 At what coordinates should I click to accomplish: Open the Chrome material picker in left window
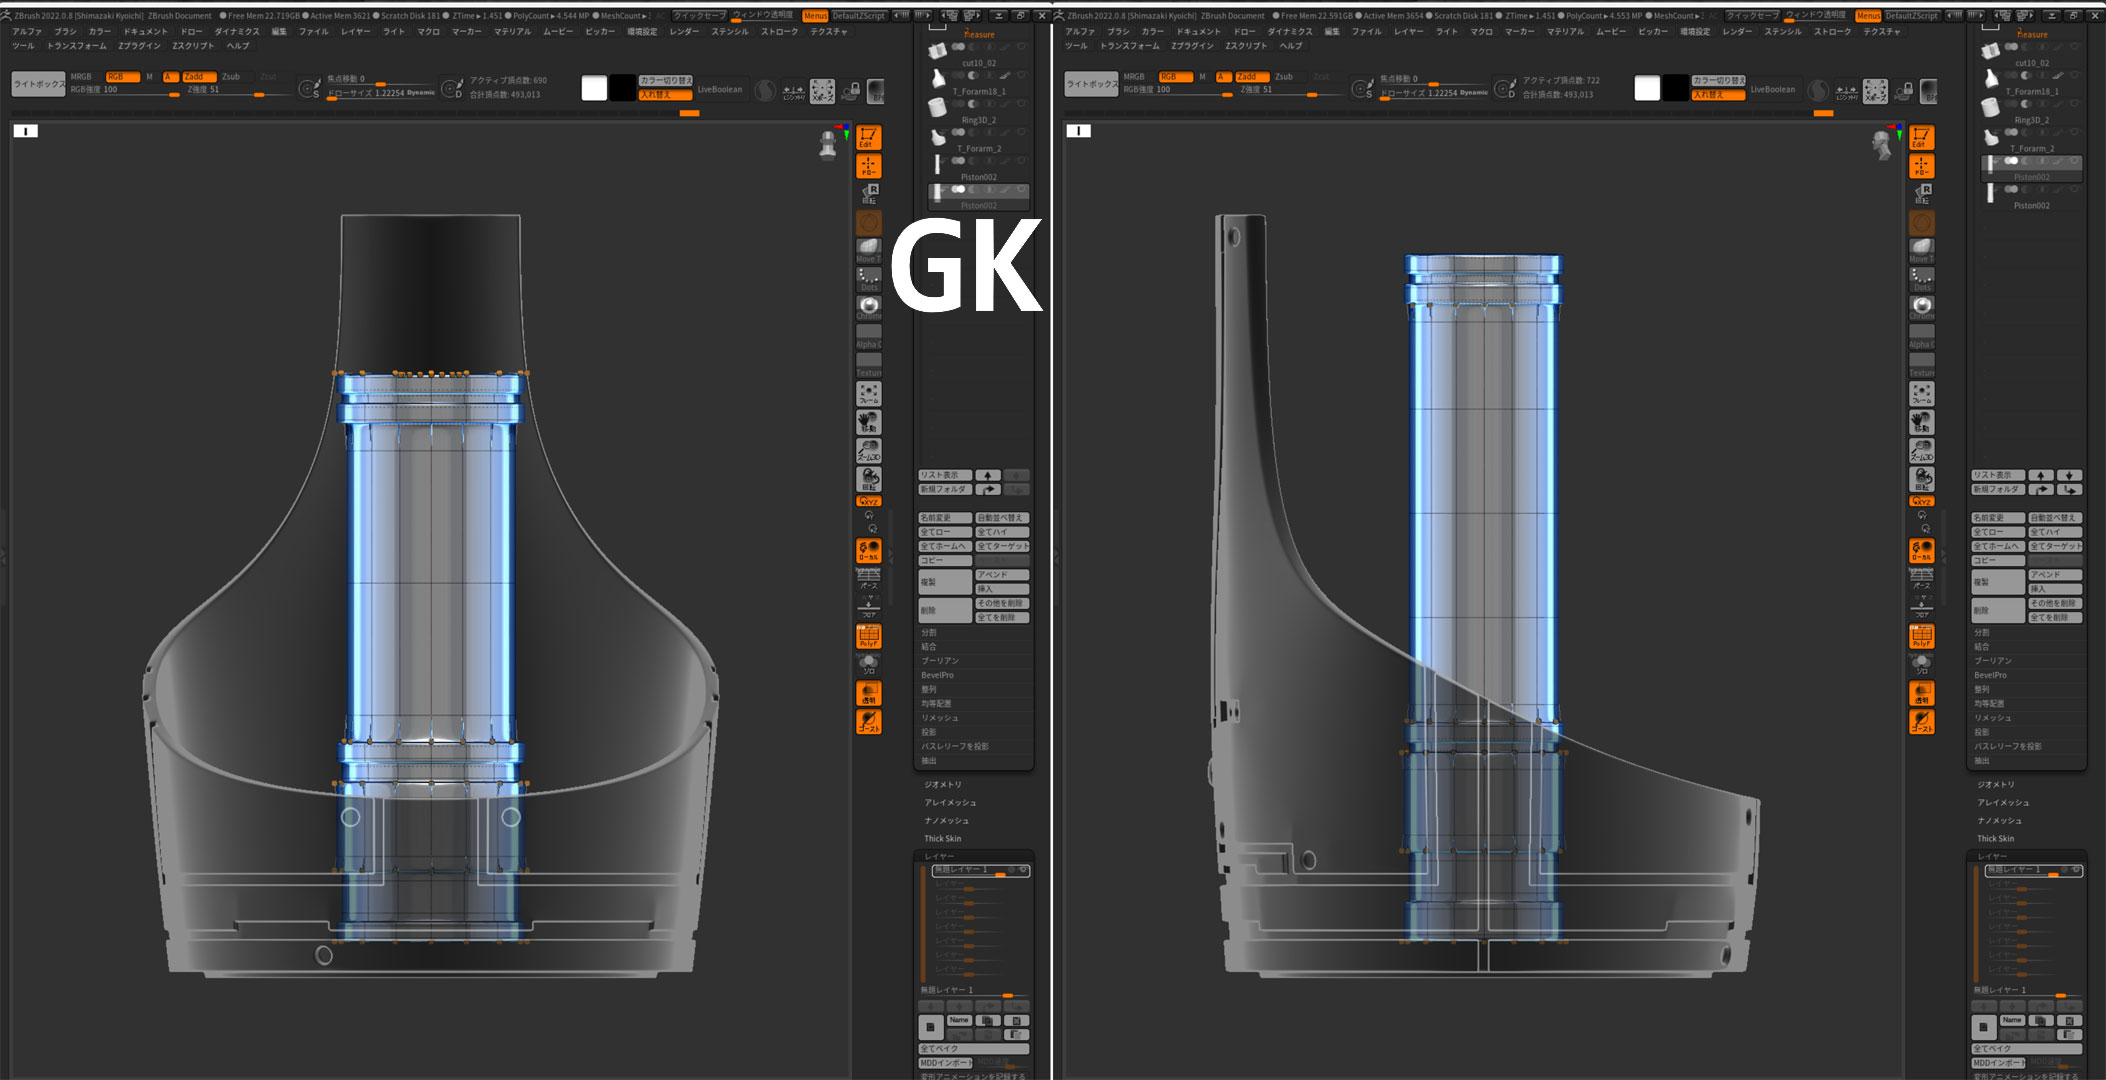868,307
